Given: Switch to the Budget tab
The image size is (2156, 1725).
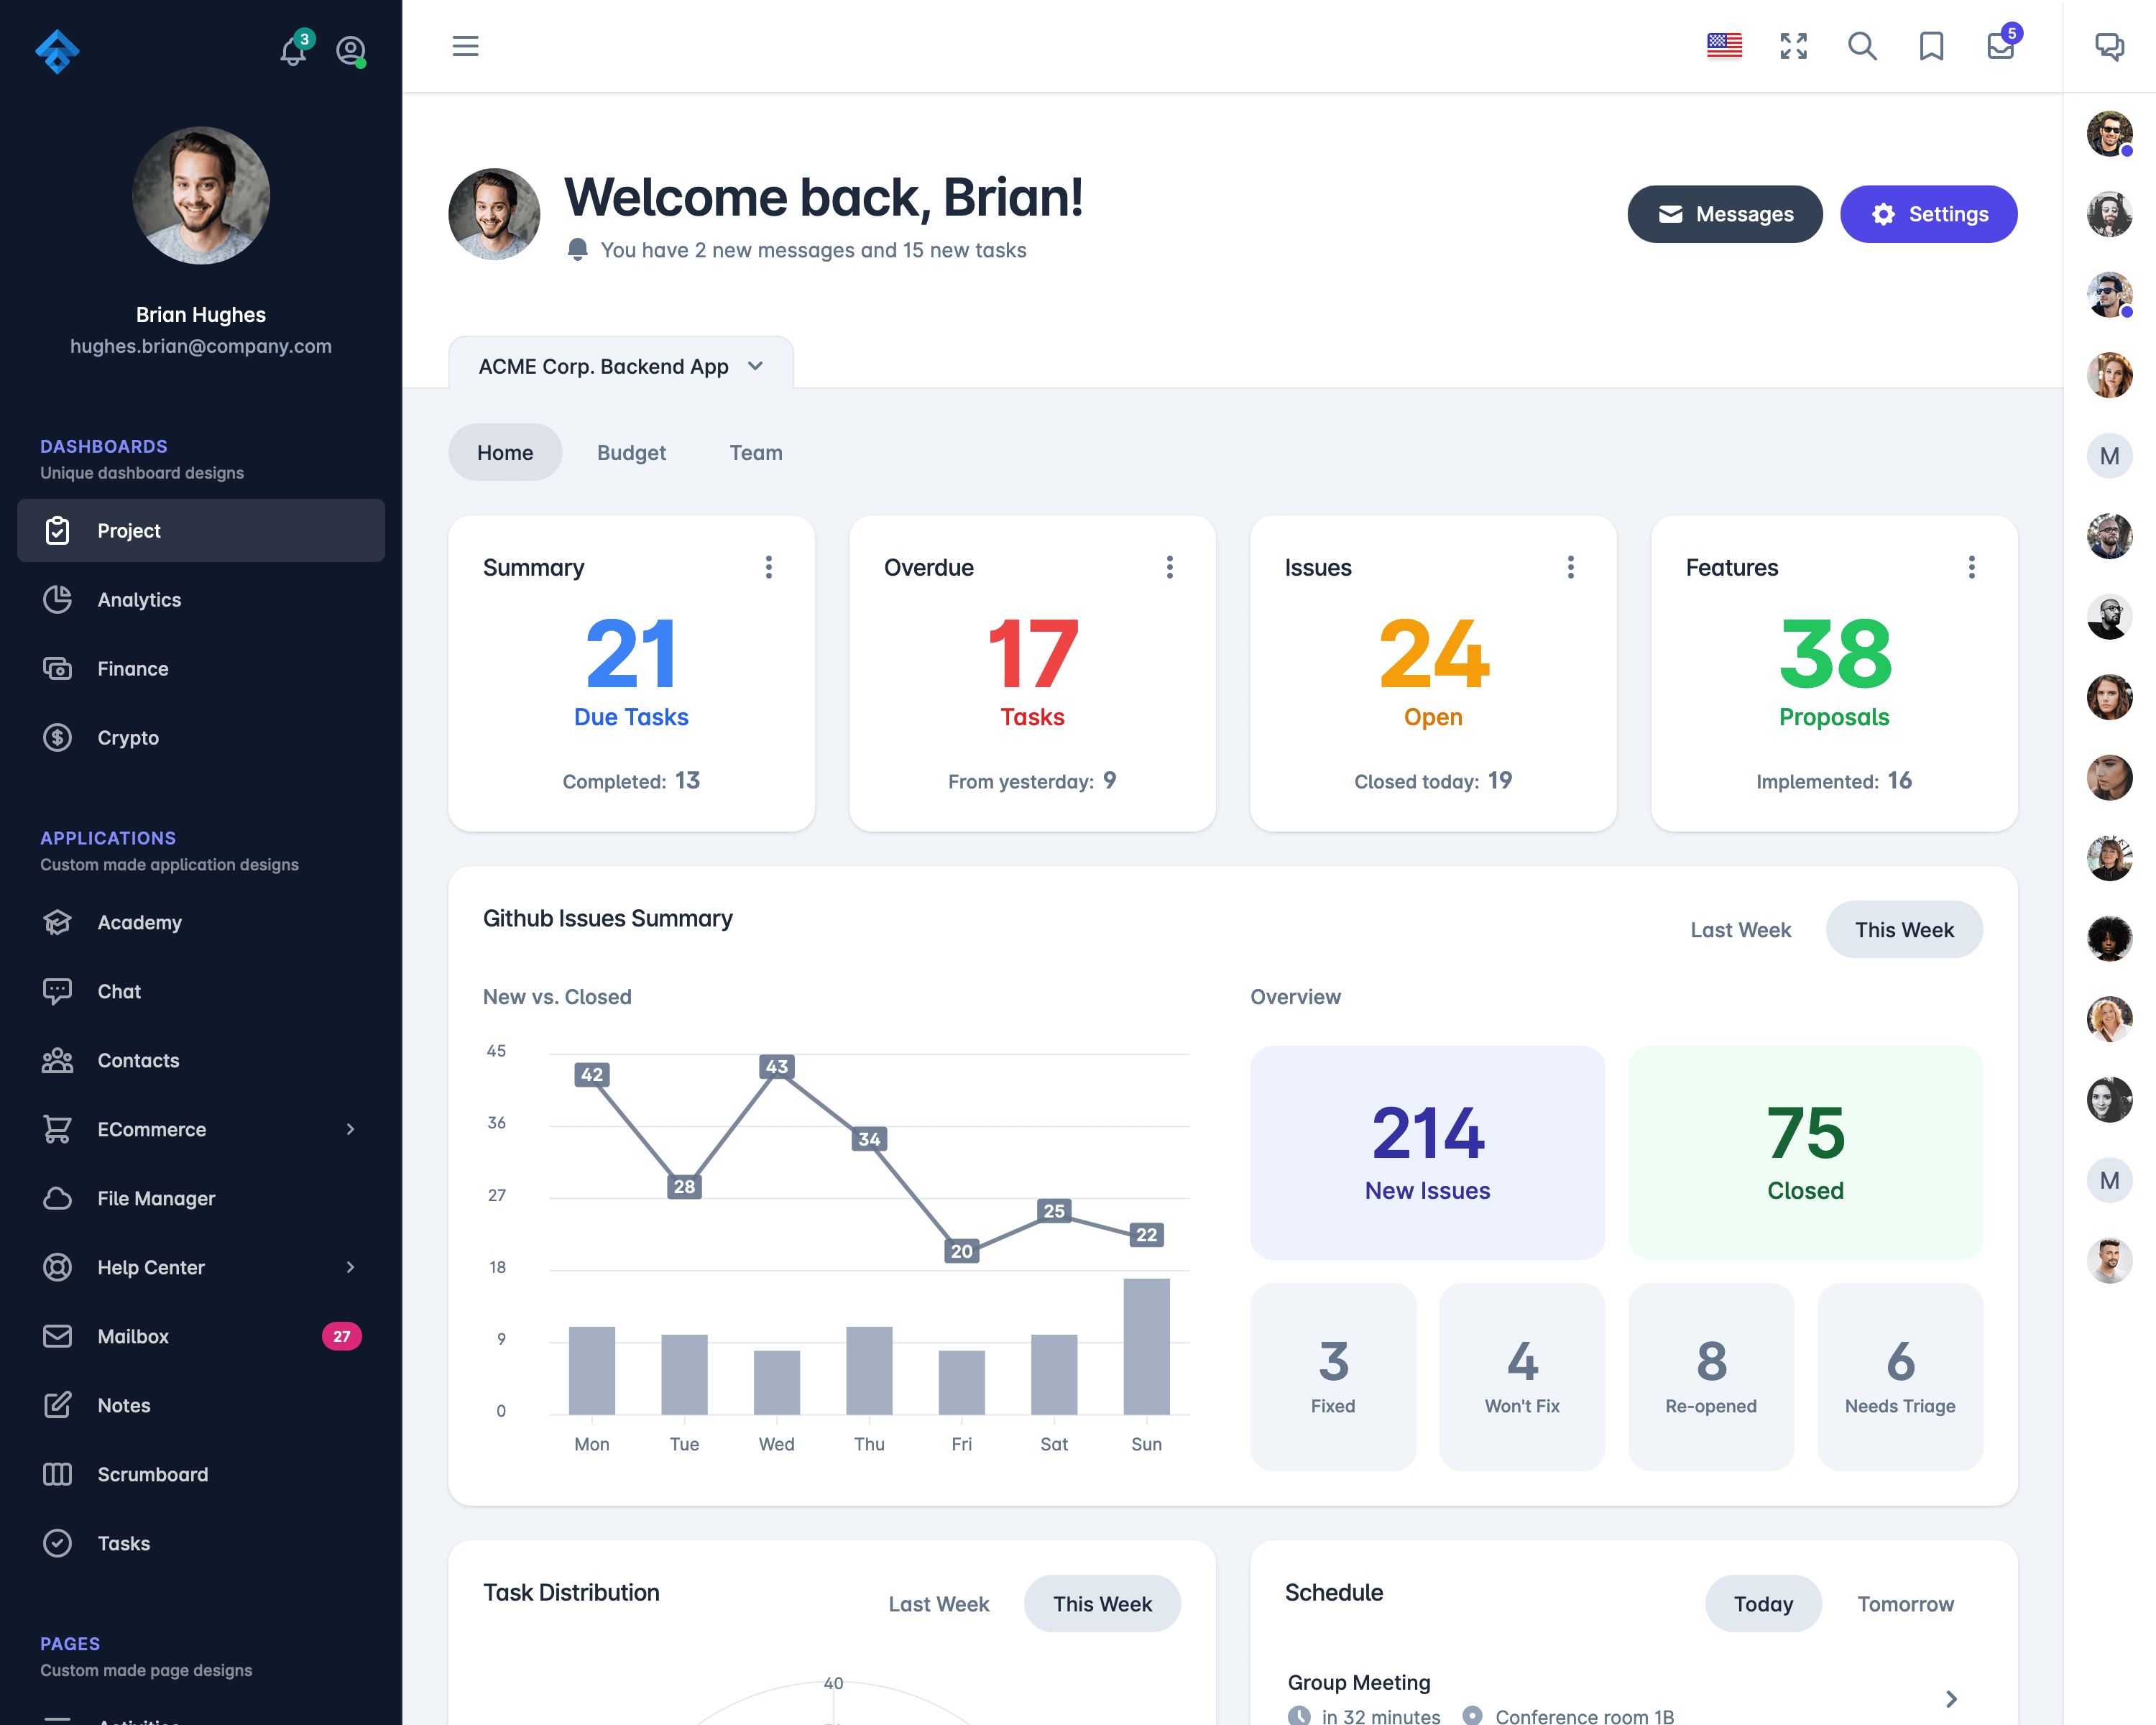Looking at the screenshot, I should [630, 451].
